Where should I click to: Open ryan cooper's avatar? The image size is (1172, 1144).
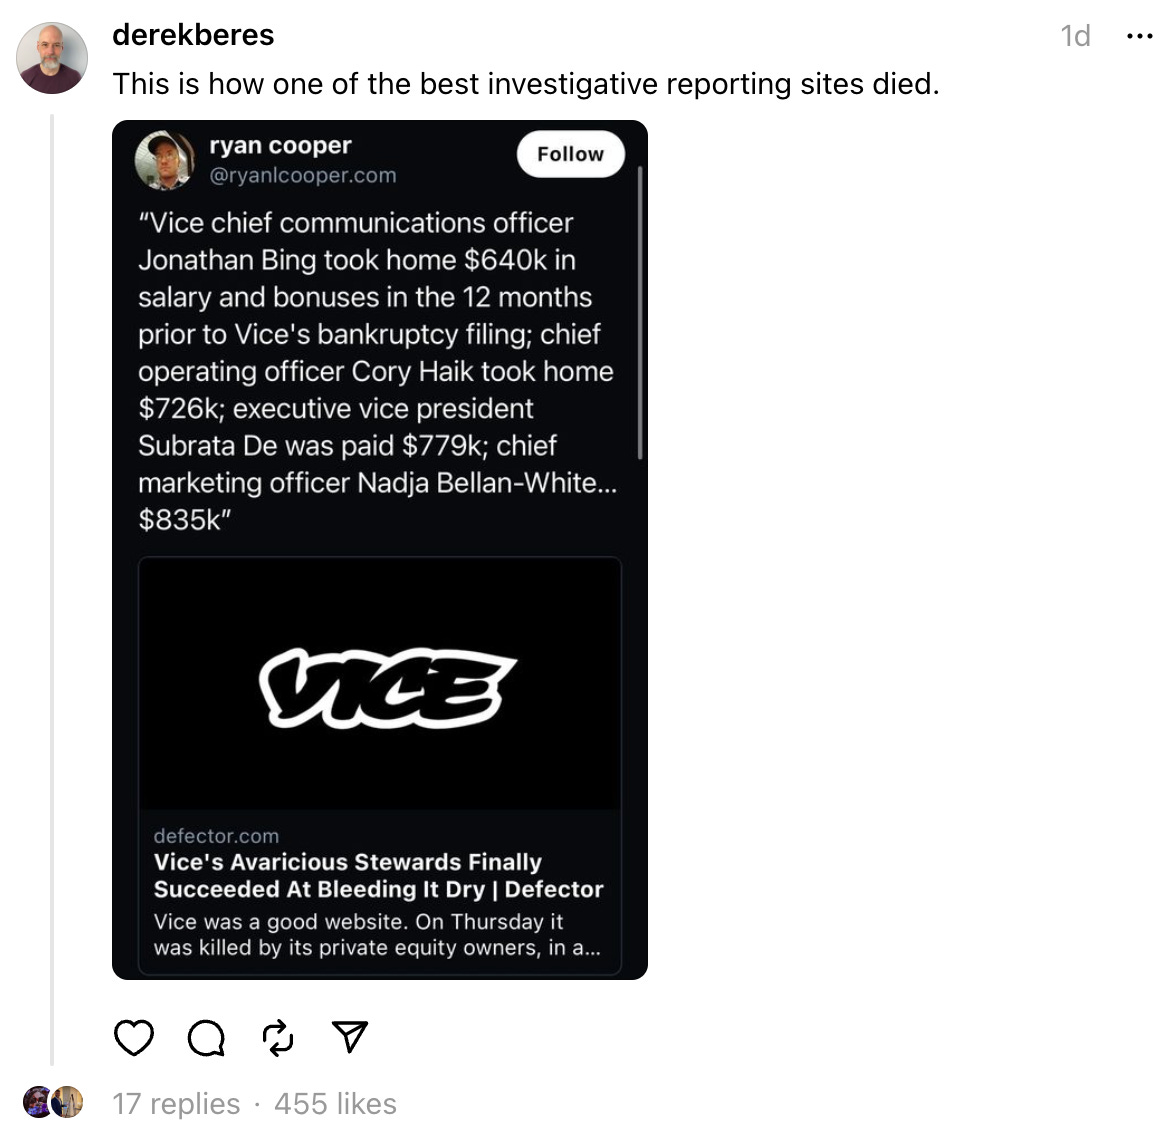tap(164, 160)
